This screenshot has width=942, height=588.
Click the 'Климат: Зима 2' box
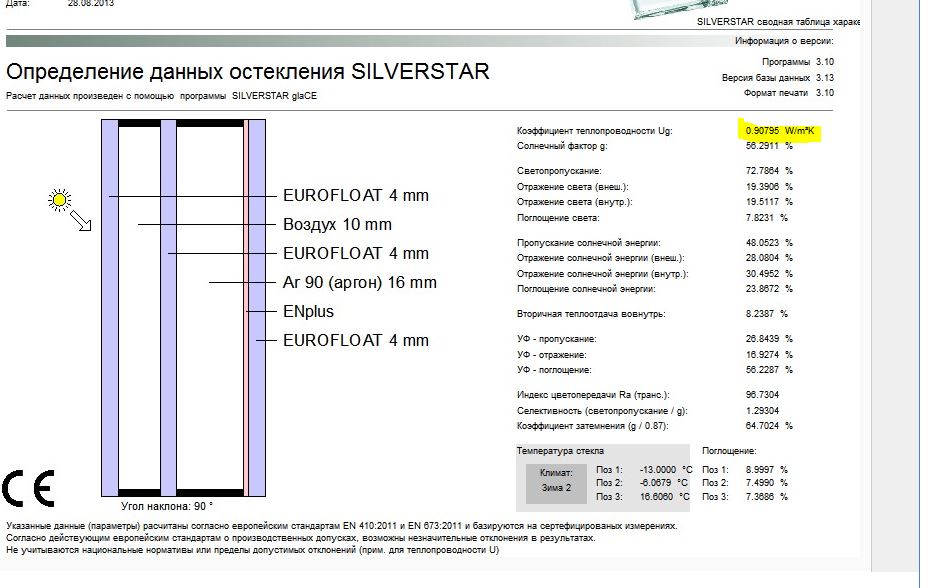556,483
